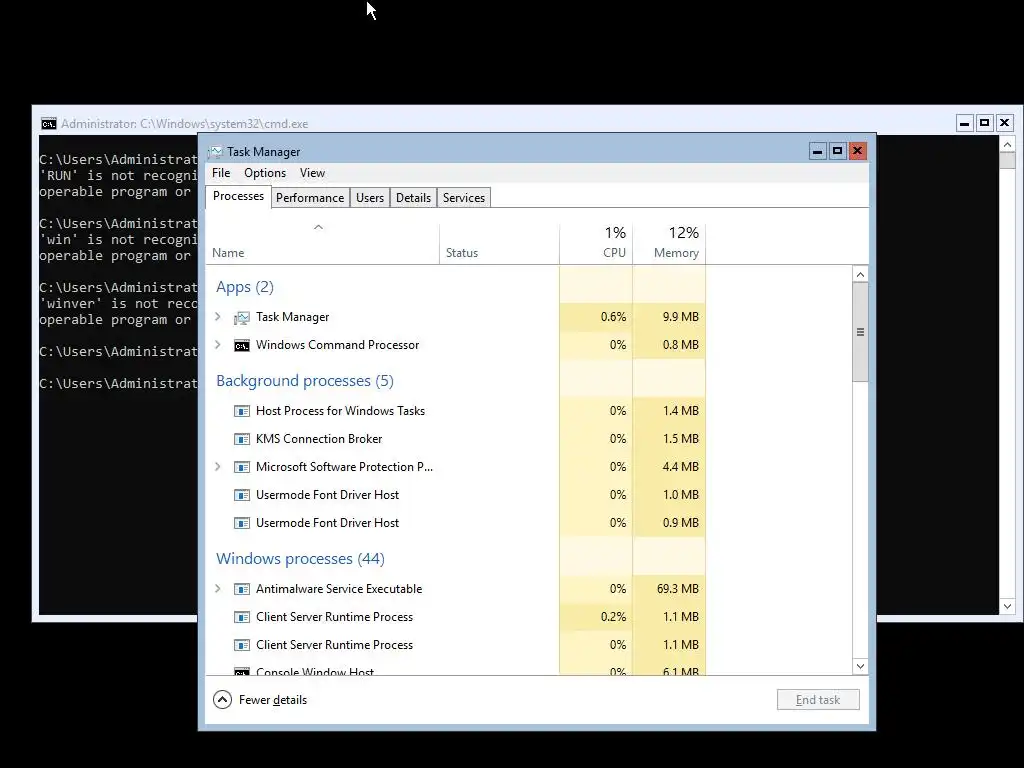Screen dimensions: 1024x768
Task: Expand Microsoft Software Protection row
Action: [218, 467]
